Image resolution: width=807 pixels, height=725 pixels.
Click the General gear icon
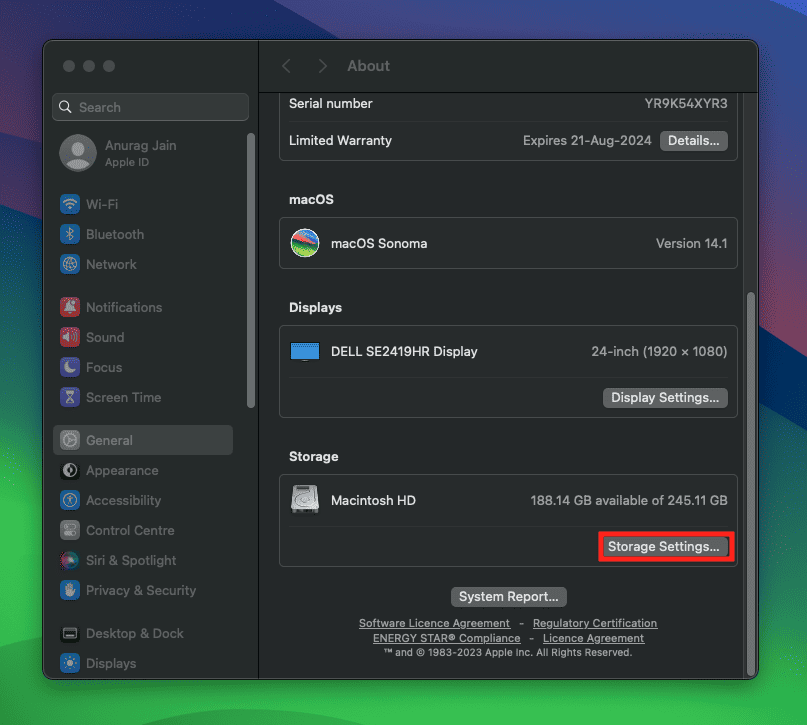coord(70,440)
